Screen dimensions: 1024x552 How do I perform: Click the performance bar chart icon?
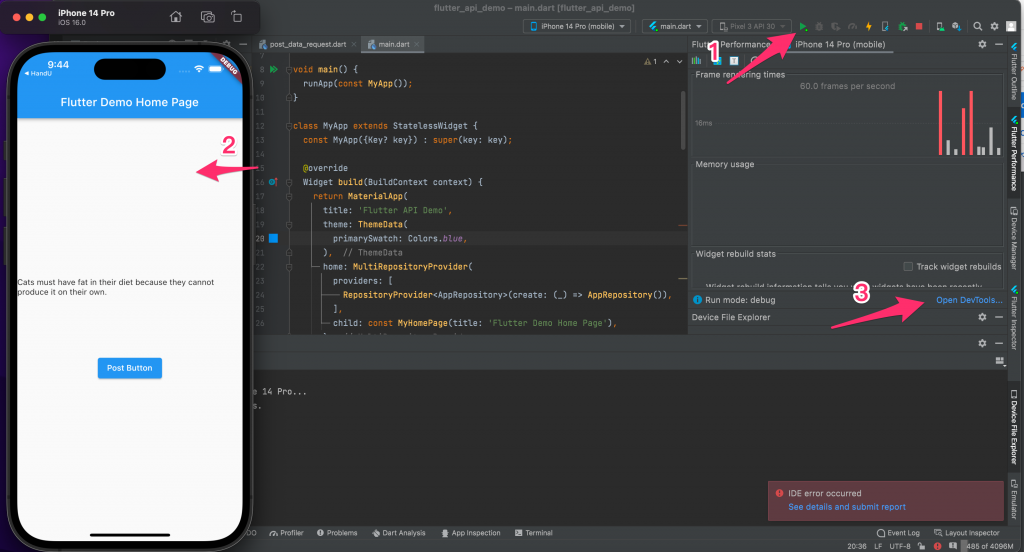pyautogui.click(x=697, y=61)
